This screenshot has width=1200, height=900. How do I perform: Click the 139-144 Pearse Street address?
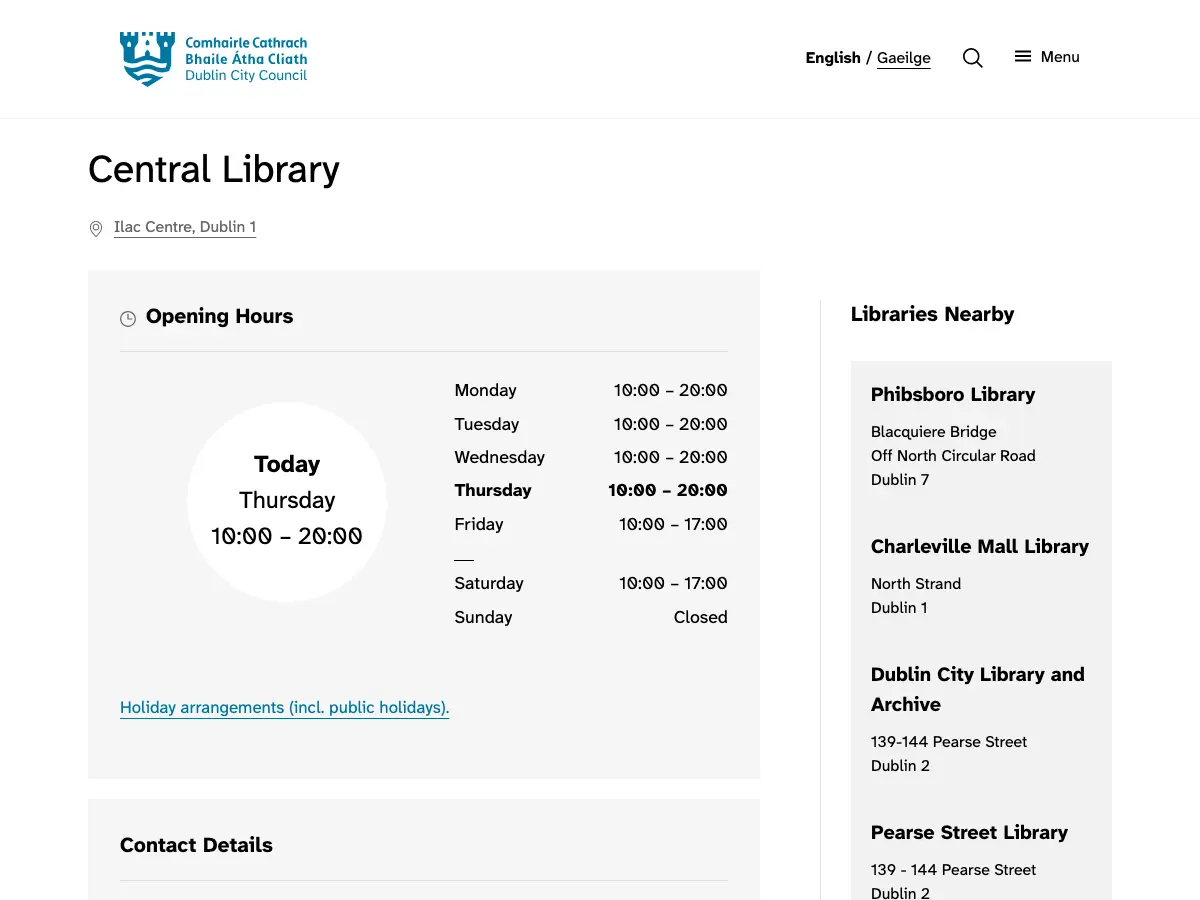[x=949, y=742]
